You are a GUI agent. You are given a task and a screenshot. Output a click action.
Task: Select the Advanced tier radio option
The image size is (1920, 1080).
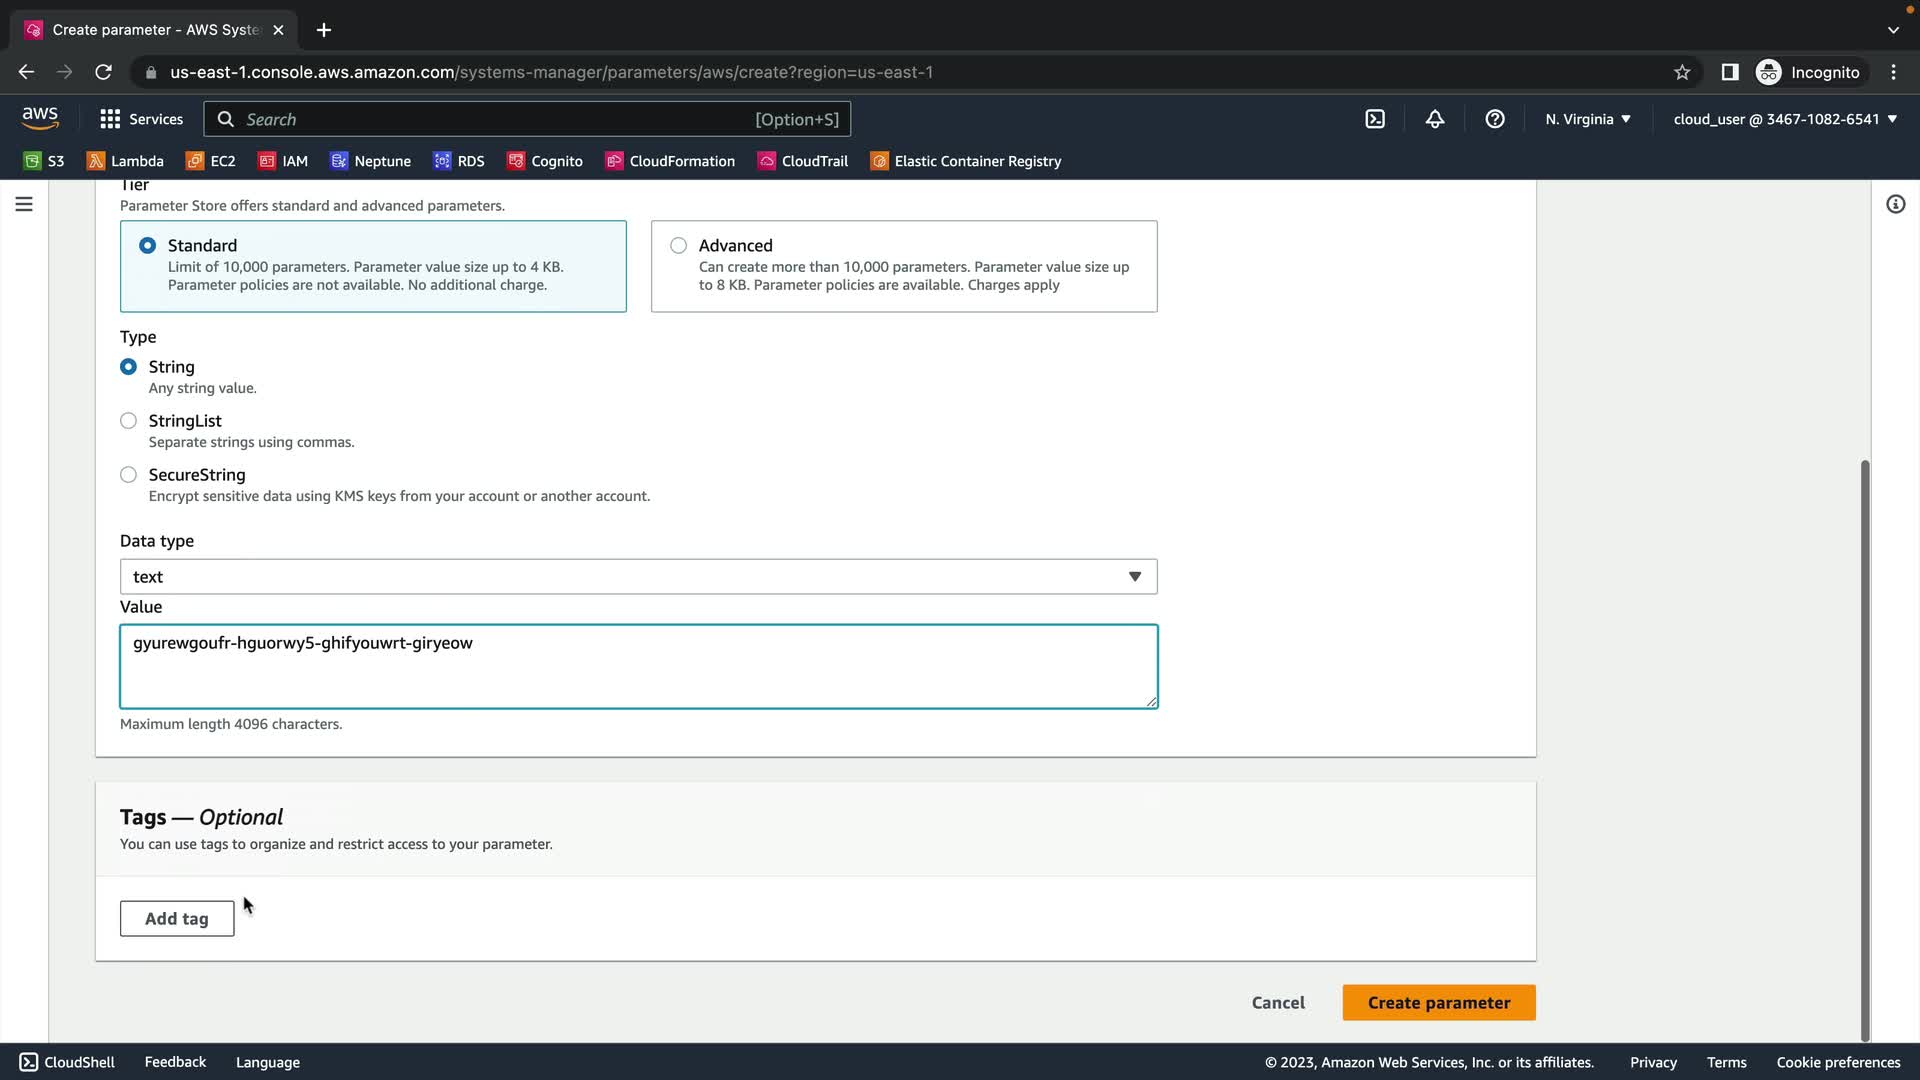coord(679,245)
